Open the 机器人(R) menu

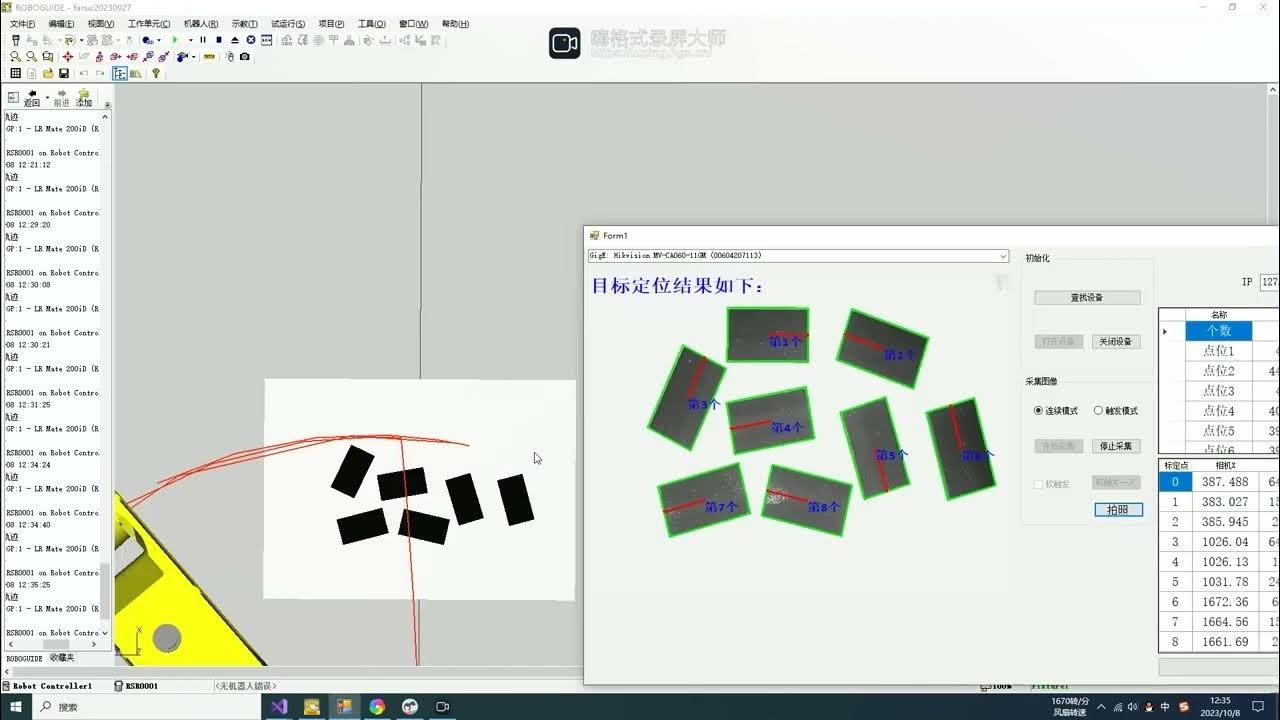coord(201,24)
